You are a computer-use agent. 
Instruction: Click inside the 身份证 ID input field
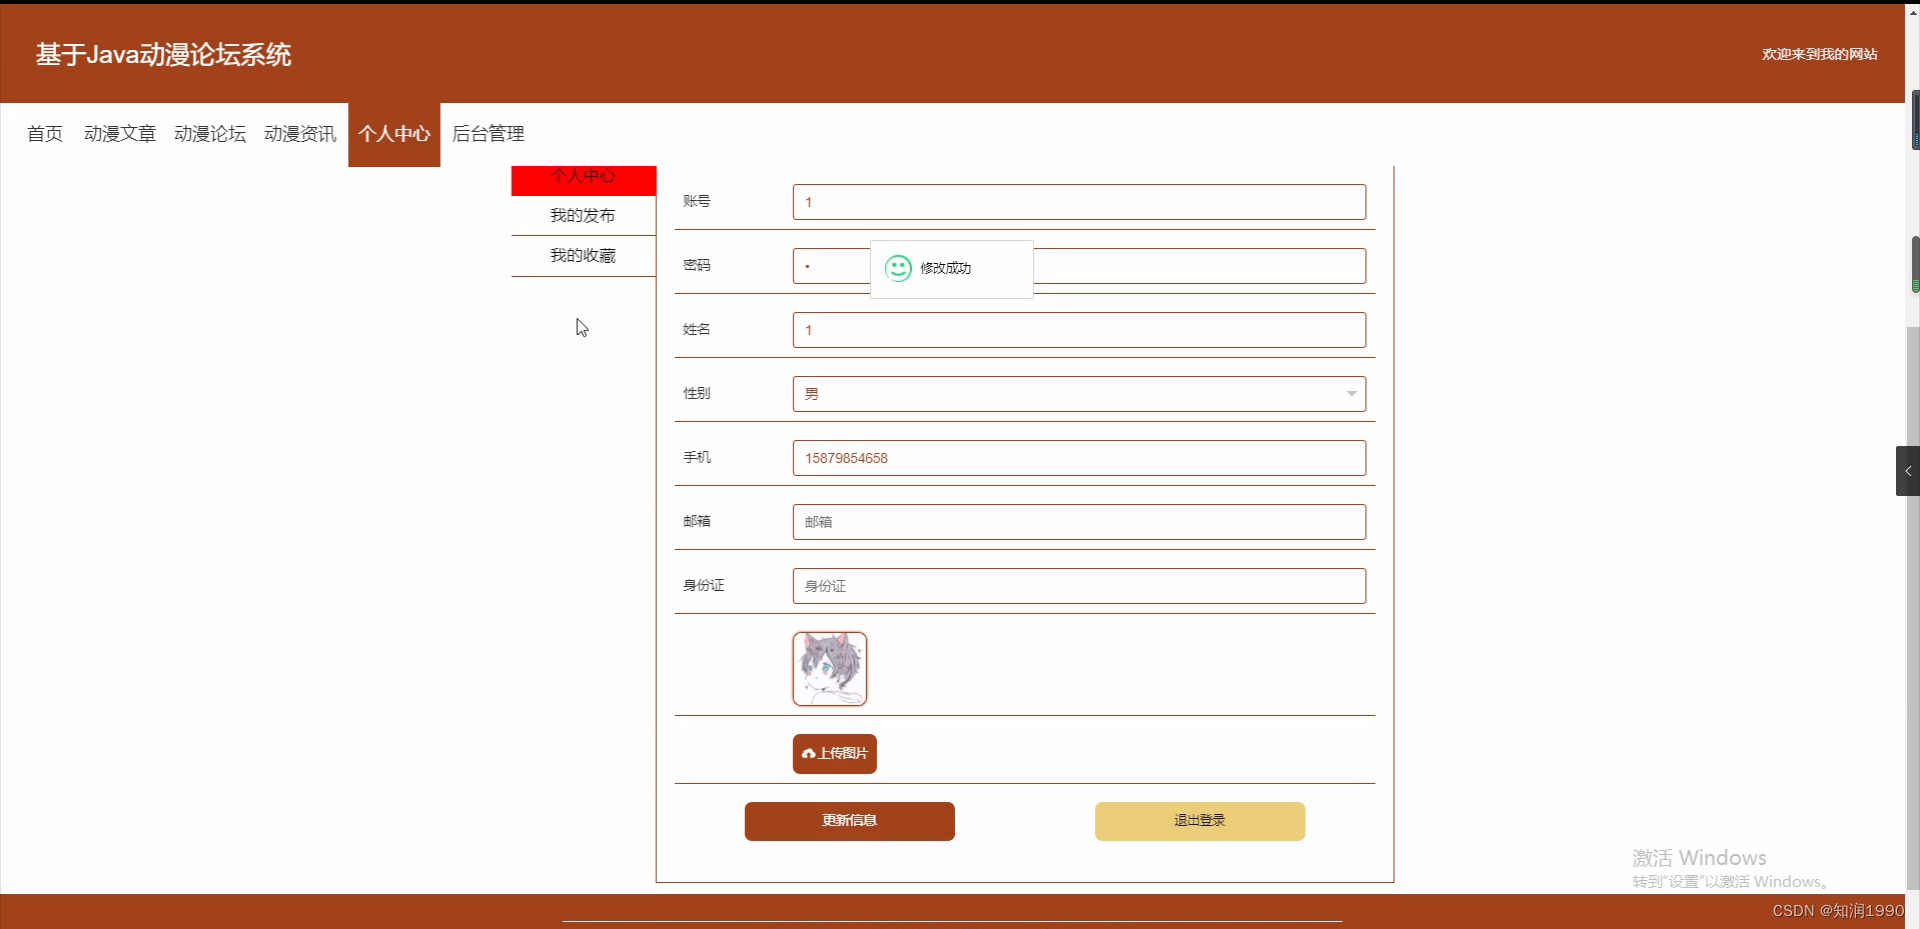[x=1079, y=585]
